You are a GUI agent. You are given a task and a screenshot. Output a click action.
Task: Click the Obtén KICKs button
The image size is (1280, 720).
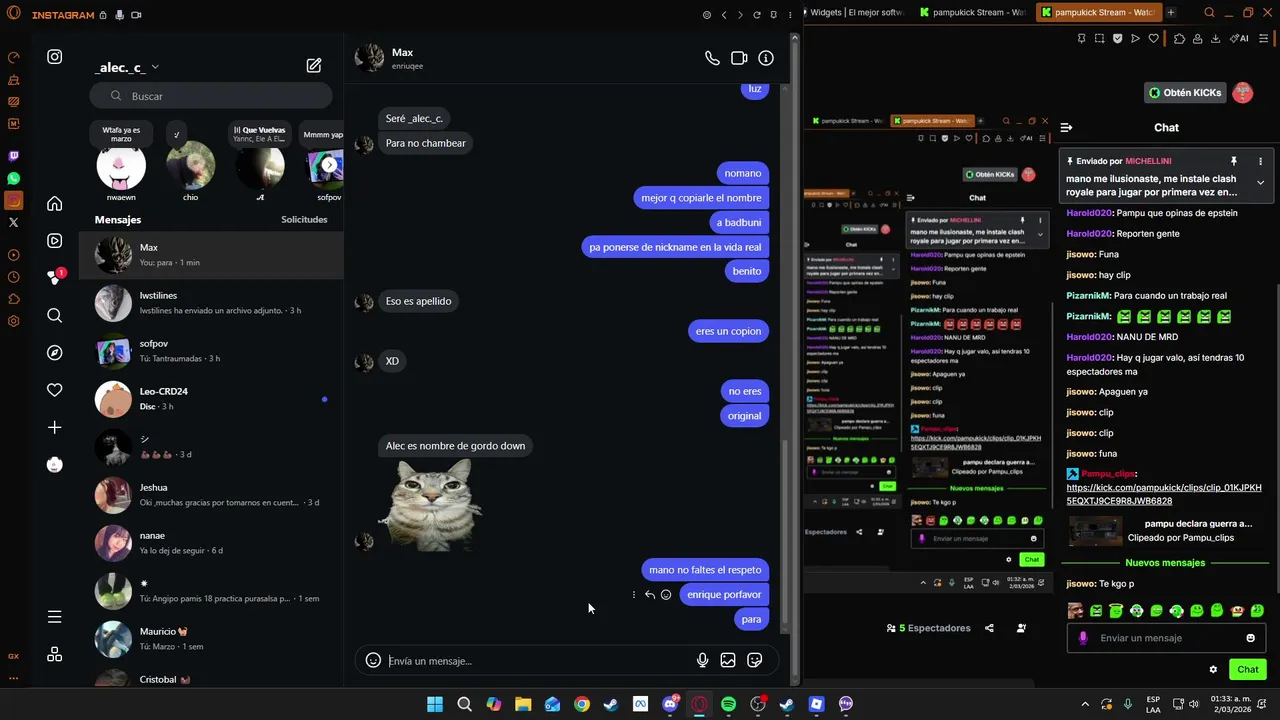1186,93
